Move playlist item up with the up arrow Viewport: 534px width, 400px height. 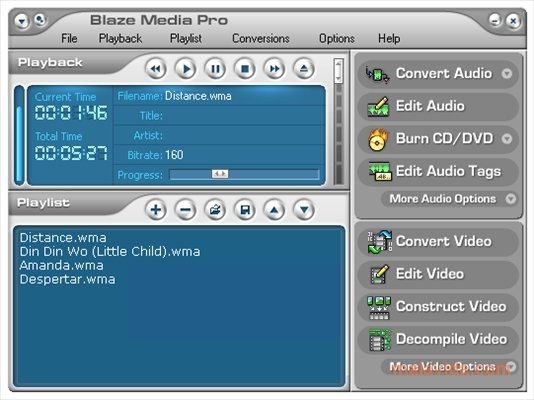[274, 210]
